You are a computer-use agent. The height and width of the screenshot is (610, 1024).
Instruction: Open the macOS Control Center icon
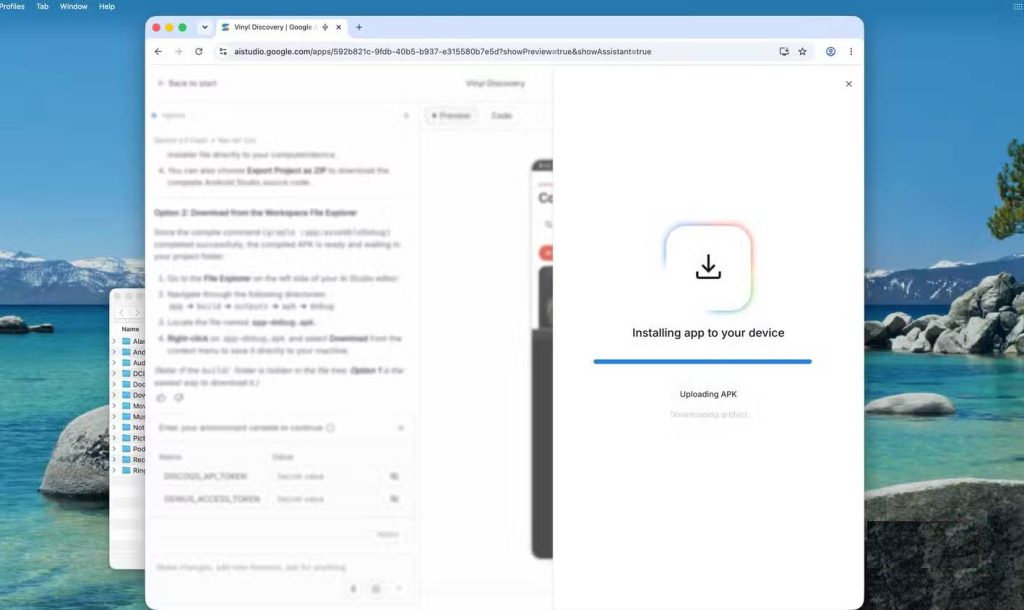point(1017,7)
